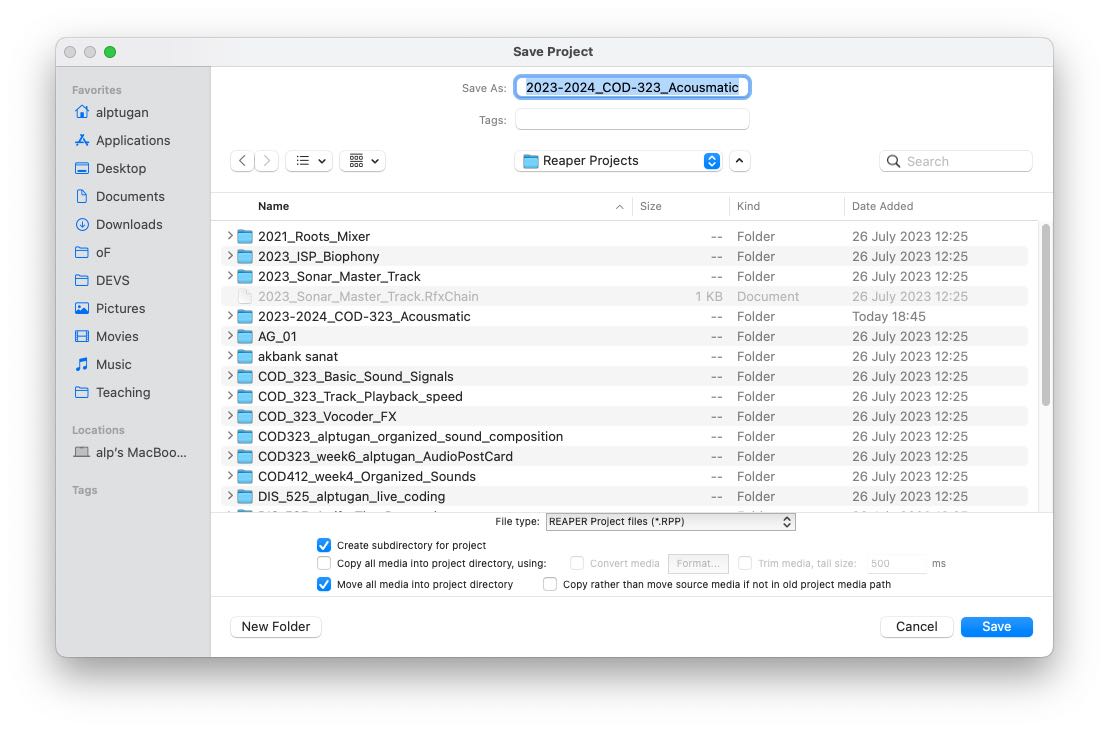Uncheck Move all media into project directory
Screen dimensions: 1109x731
point(324,585)
